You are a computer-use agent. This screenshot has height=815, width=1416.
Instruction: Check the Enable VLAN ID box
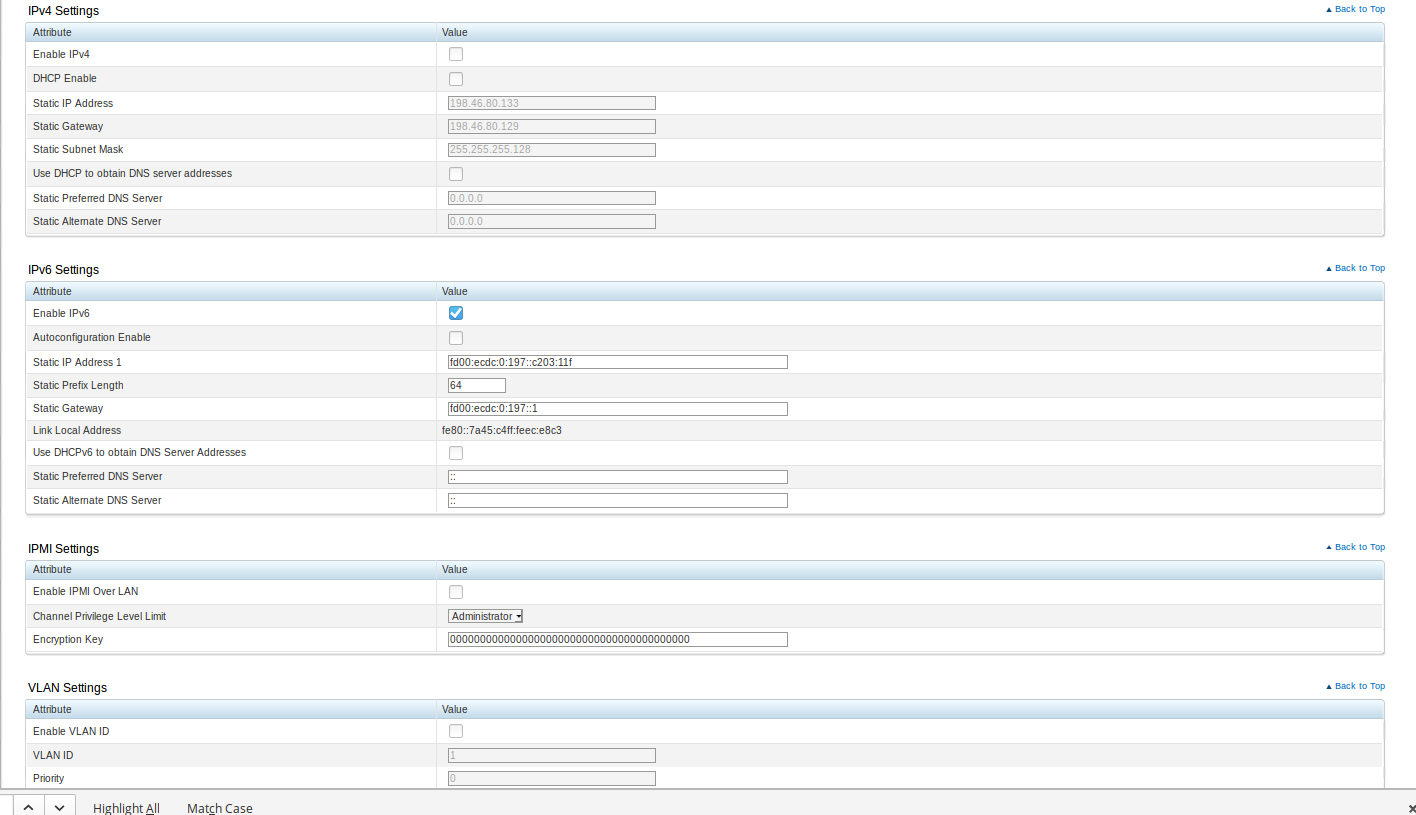click(x=456, y=731)
